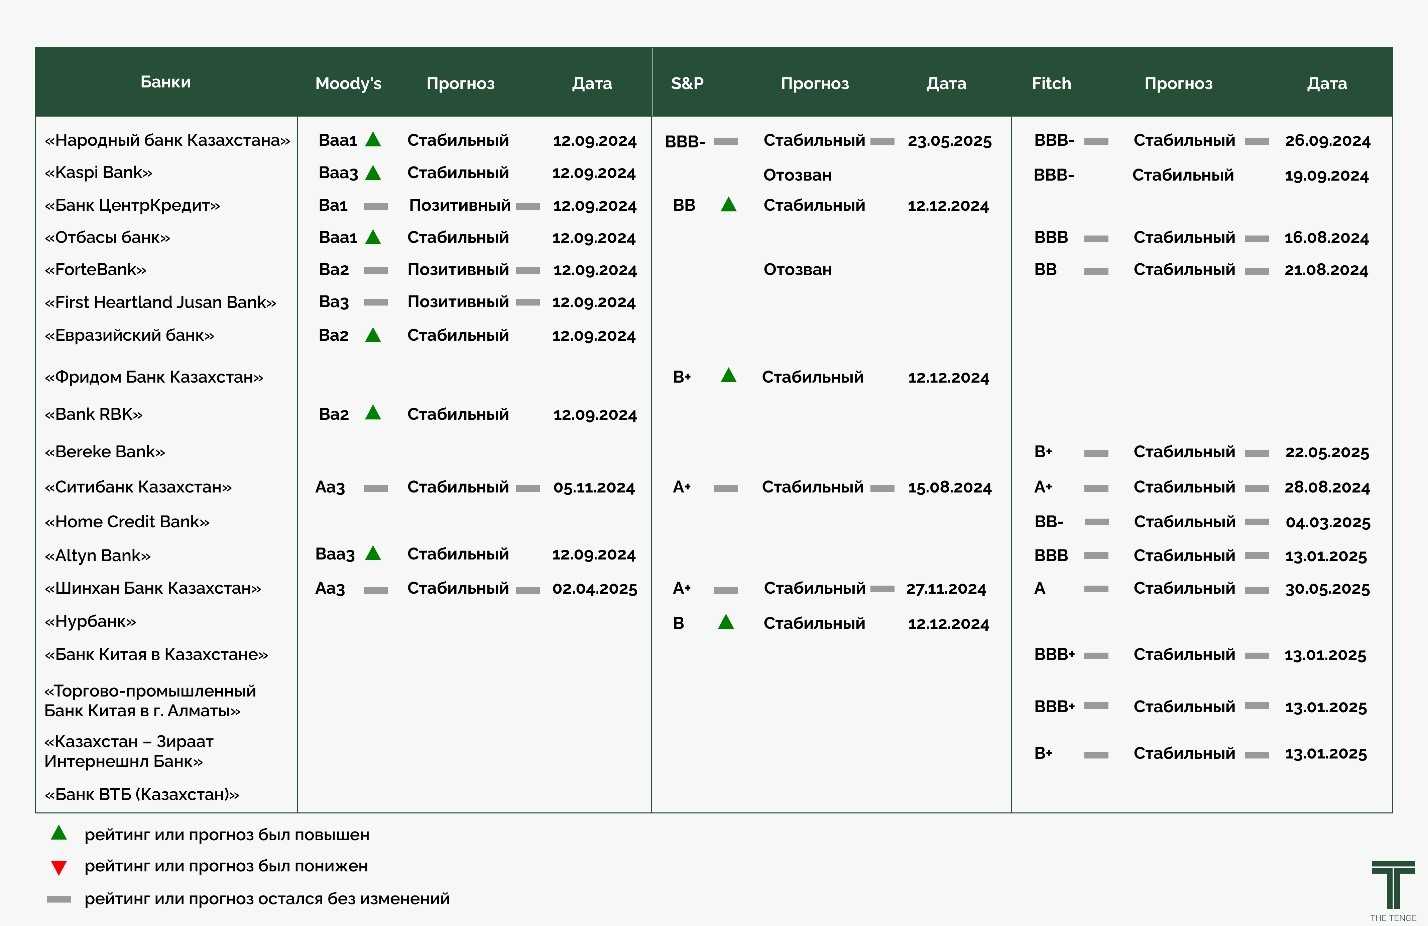The width and height of the screenshot is (1428, 926).
Task: Click green arrow beside Банк ЦентрКредит S&P BB
Action: tap(729, 204)
